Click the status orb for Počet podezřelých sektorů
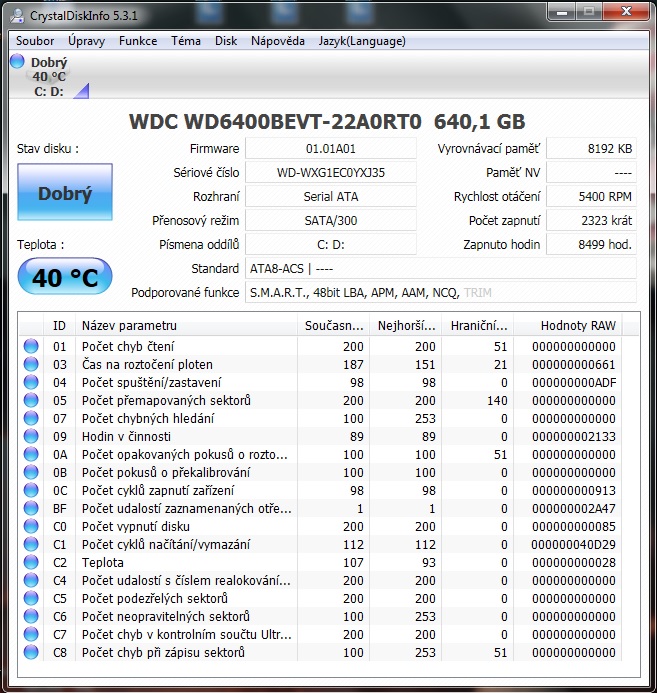Image resolution: width=657 pixels, height=693 pixels. point(31,598)
